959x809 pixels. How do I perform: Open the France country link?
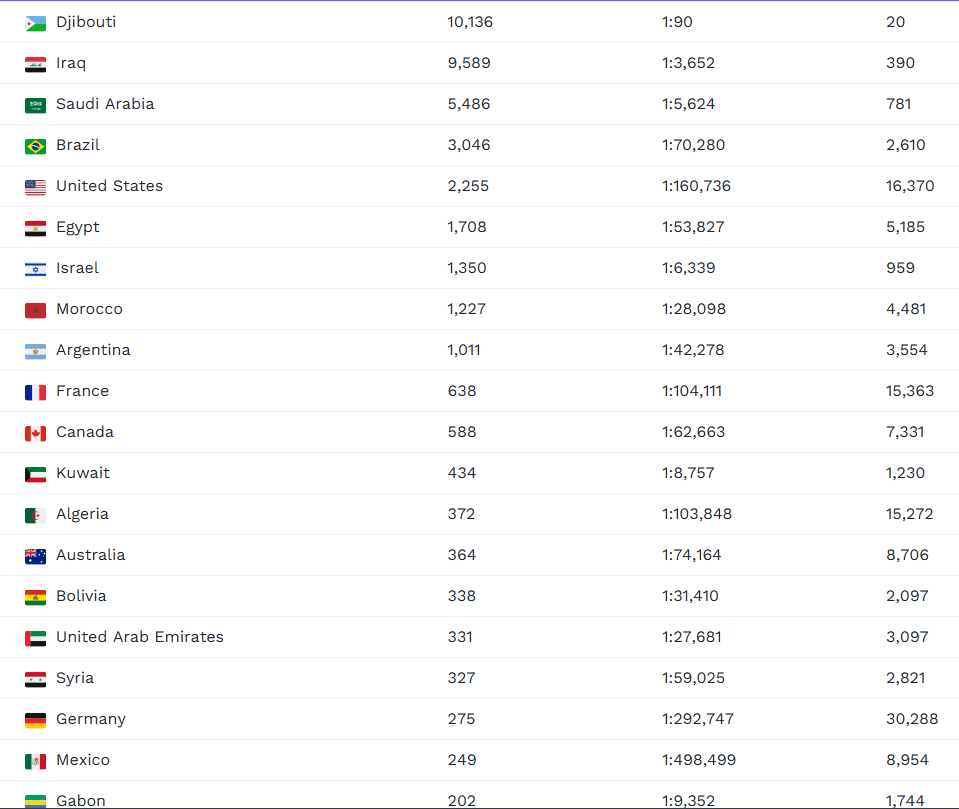83,391
